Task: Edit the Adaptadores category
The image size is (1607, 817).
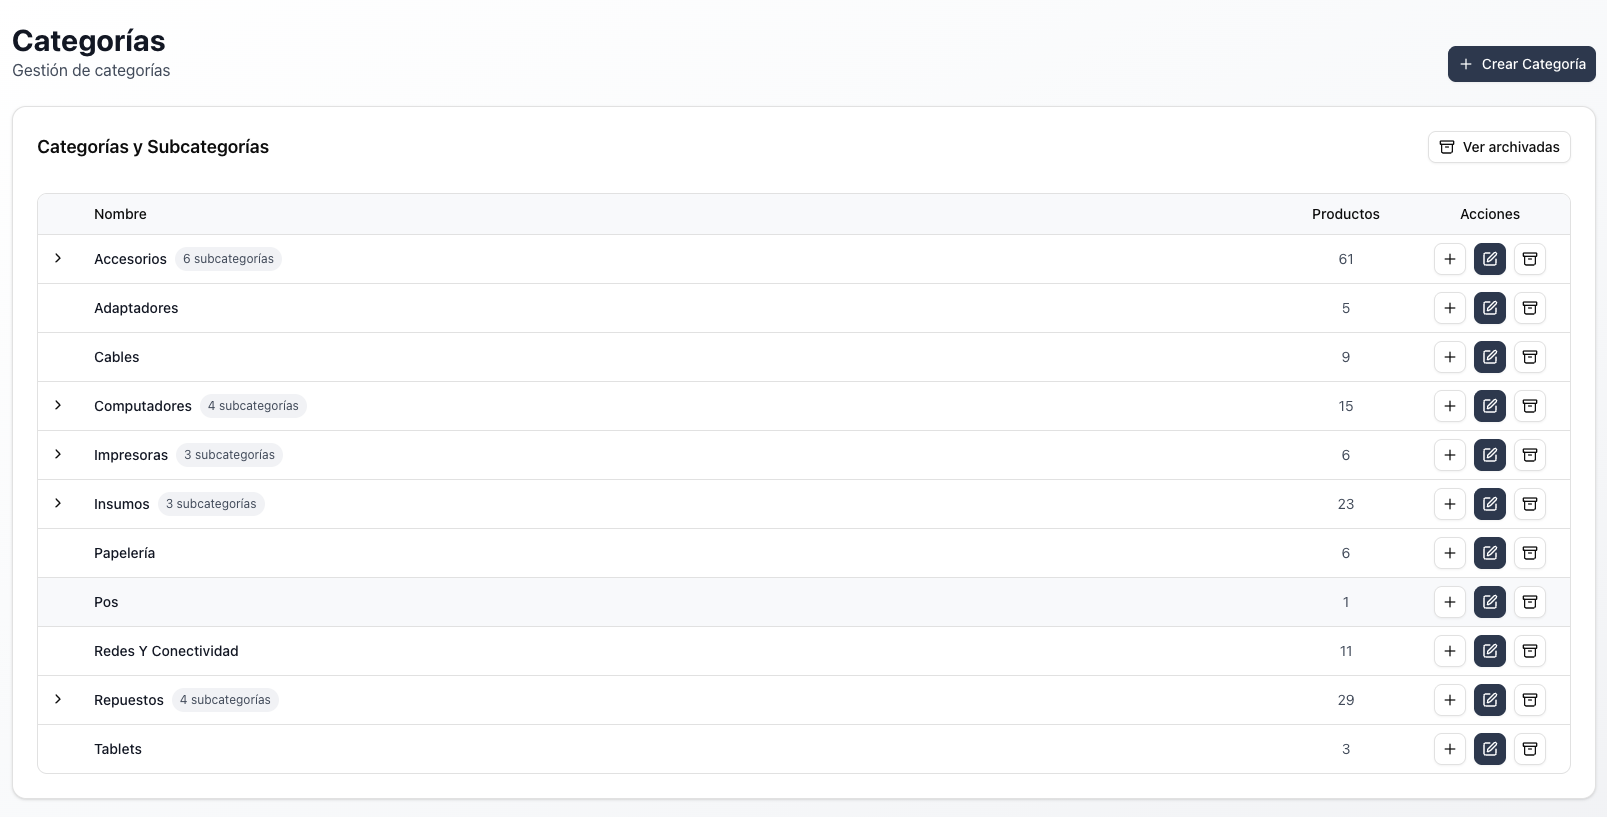Action: point(1490,308)
